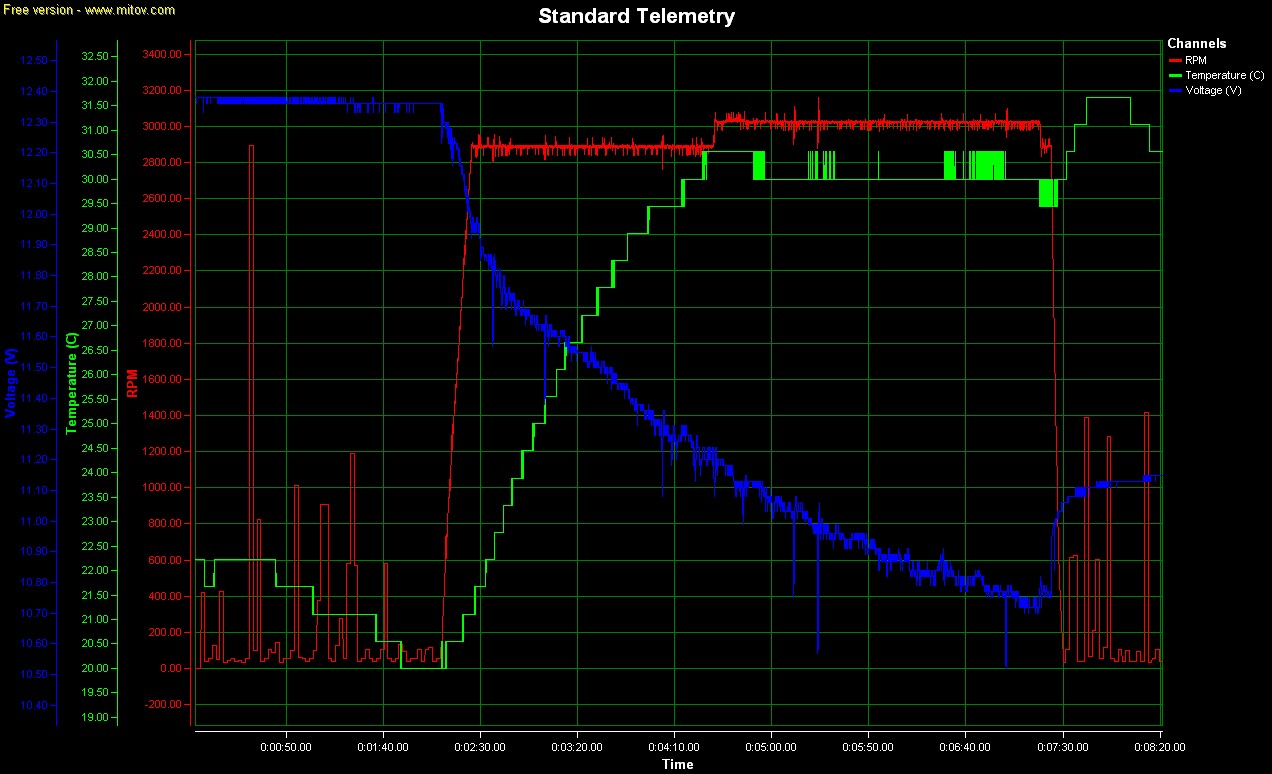
Task: Click the vertical green Temperature (C) axis title
Action: [x=71, y=383]
